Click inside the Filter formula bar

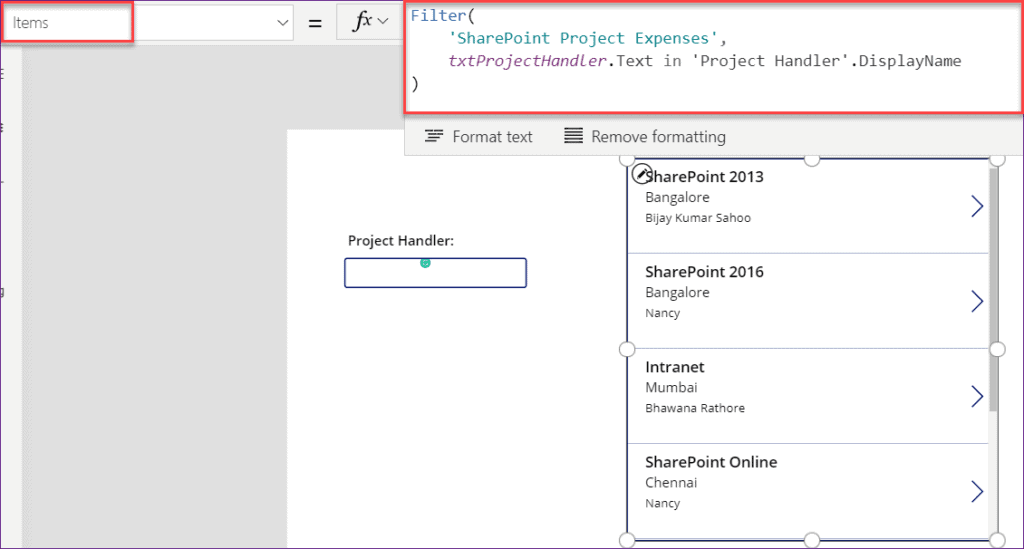click(713, 57)
